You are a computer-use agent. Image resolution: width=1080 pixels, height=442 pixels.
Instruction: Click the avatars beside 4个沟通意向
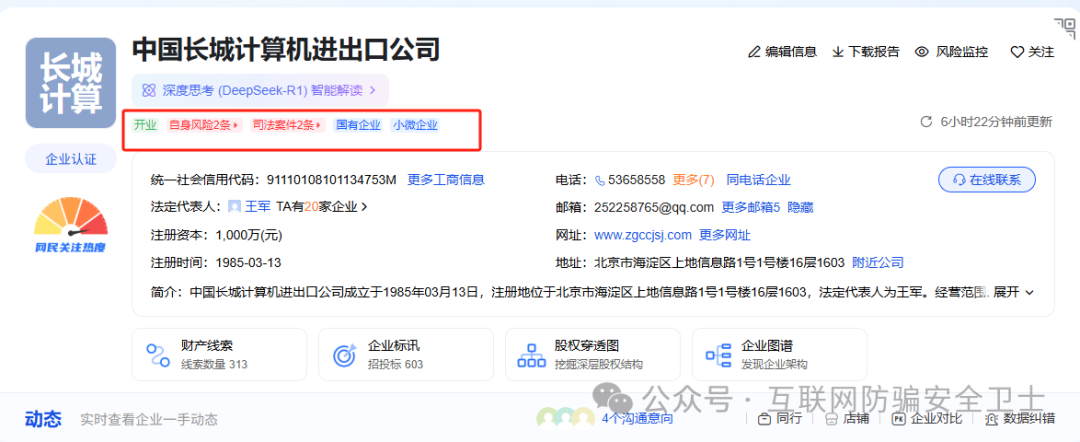point(565,417)
